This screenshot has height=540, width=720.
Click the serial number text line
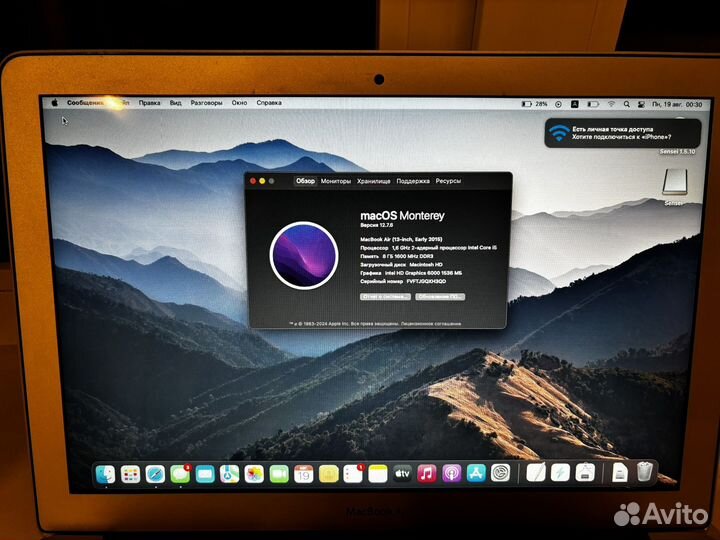[403, 281]
